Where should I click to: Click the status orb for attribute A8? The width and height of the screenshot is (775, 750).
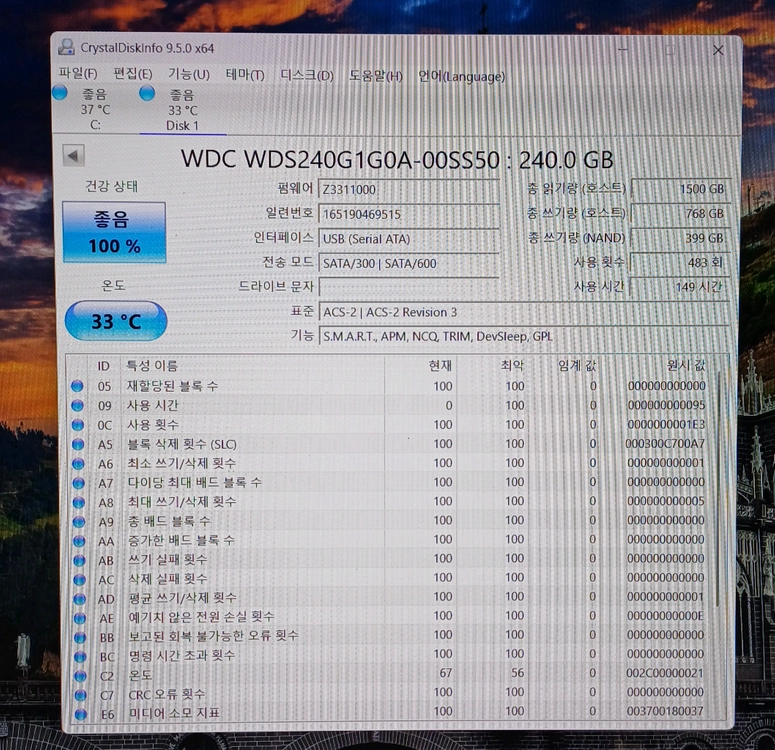[x=79, y=502]
